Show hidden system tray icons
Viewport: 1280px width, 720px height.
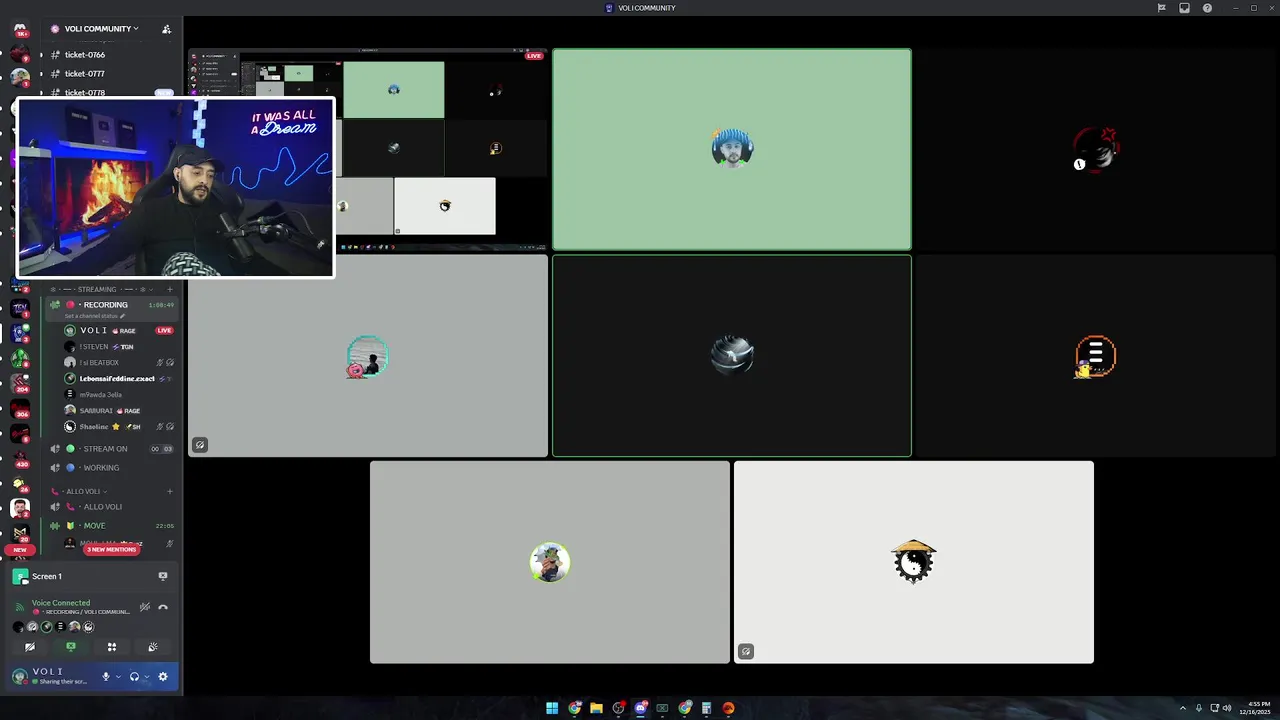[x=1183, y=708]
